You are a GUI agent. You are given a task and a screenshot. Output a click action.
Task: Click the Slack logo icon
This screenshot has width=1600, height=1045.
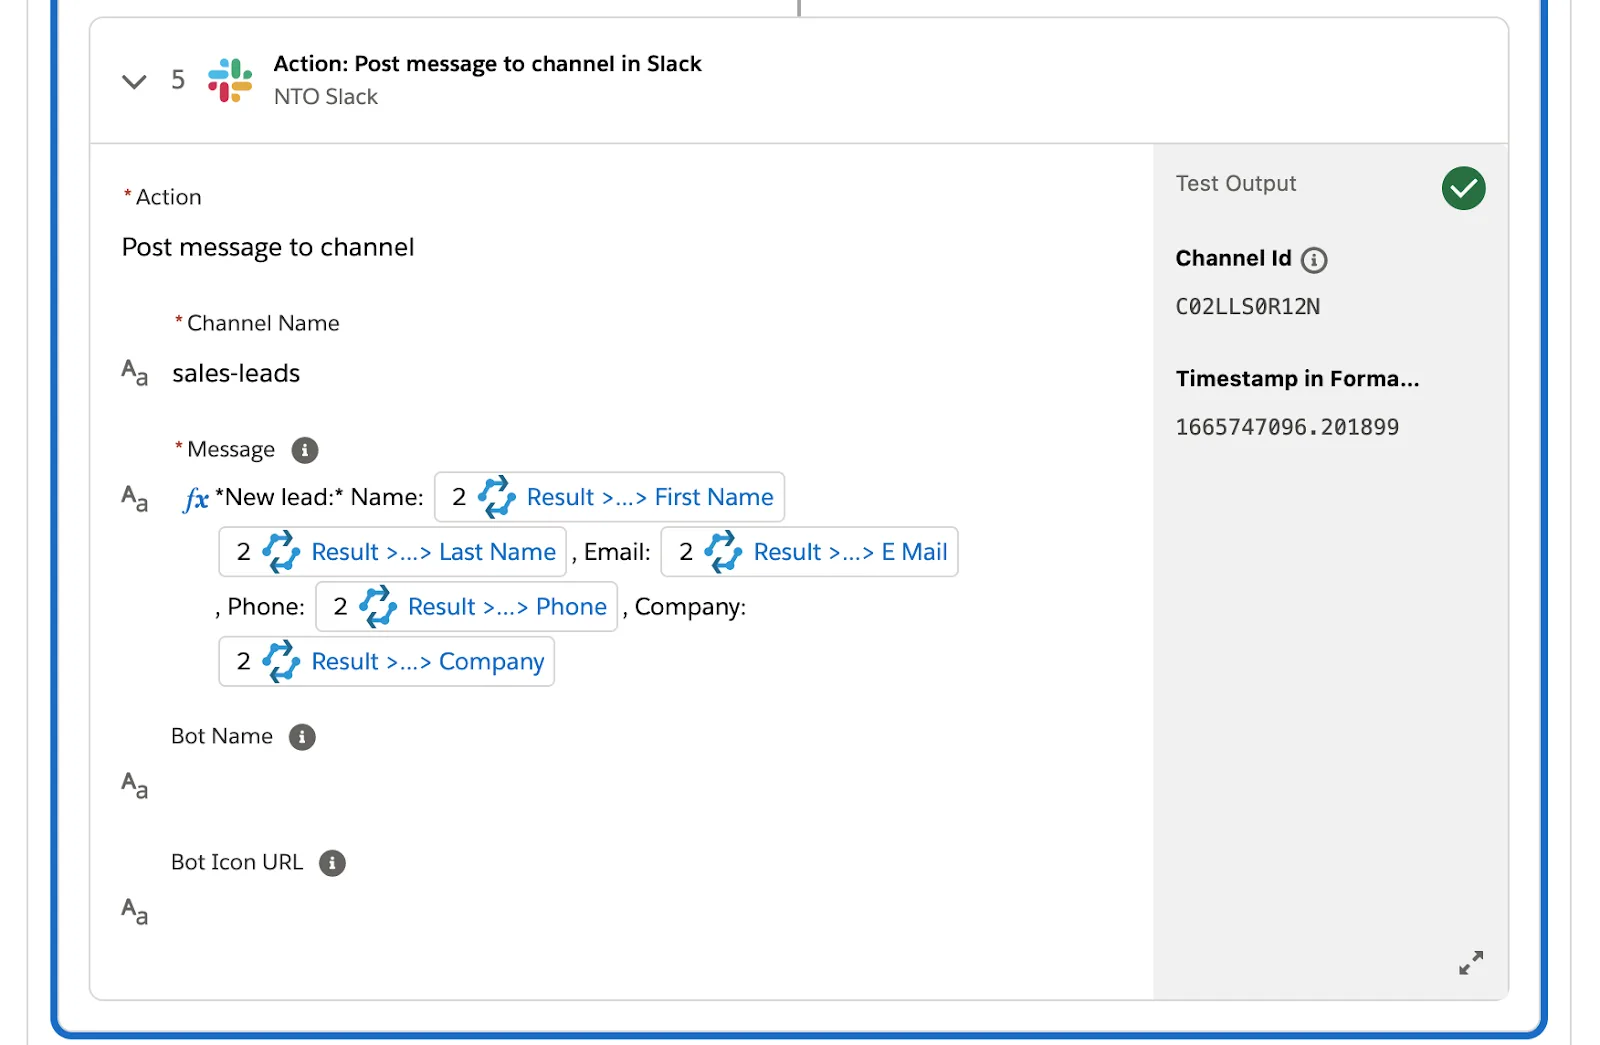(x=230, y=80)
